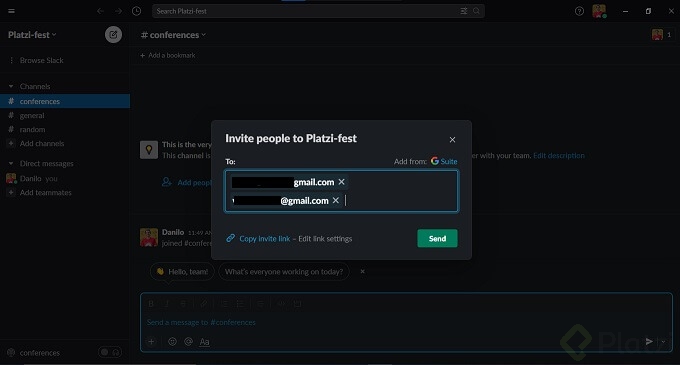The height and width of the screenshot is (365, 680).
Task: Click What's everyone working on today suggestion
Action: coord(284,272)
